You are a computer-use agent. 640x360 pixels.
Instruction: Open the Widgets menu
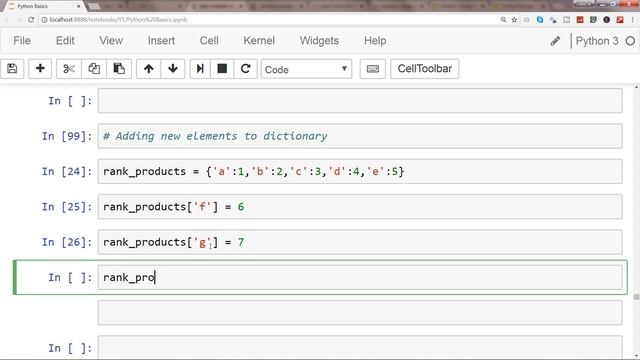[319, 41]
